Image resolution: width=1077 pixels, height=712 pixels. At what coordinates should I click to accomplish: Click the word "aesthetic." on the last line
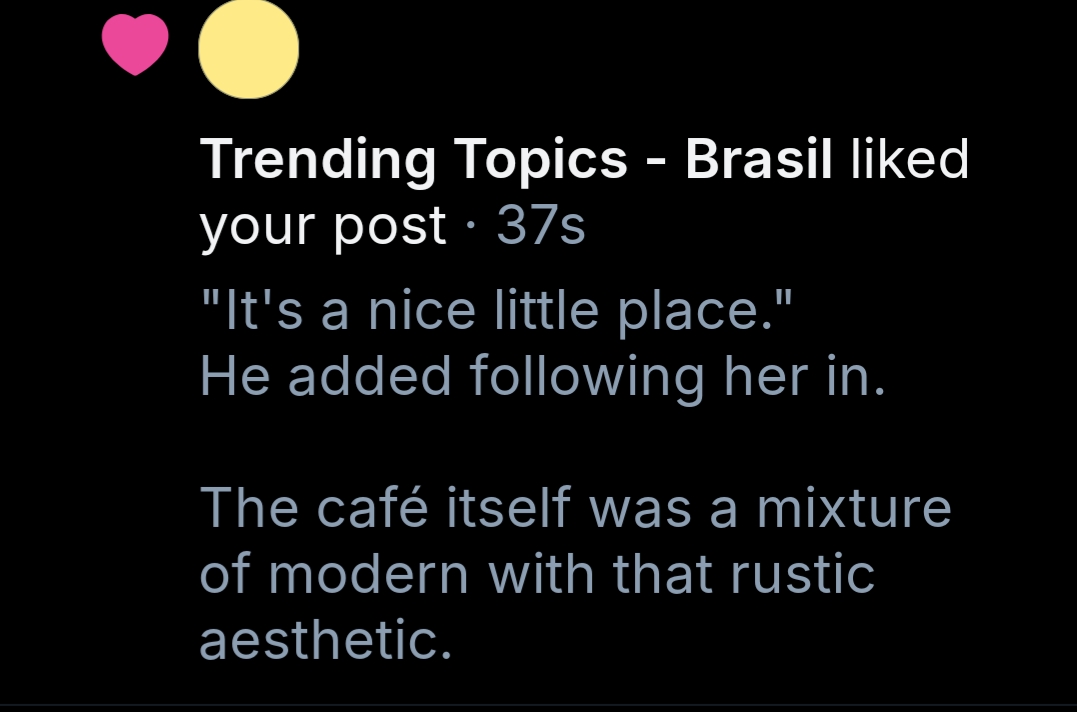pos(325,639)
